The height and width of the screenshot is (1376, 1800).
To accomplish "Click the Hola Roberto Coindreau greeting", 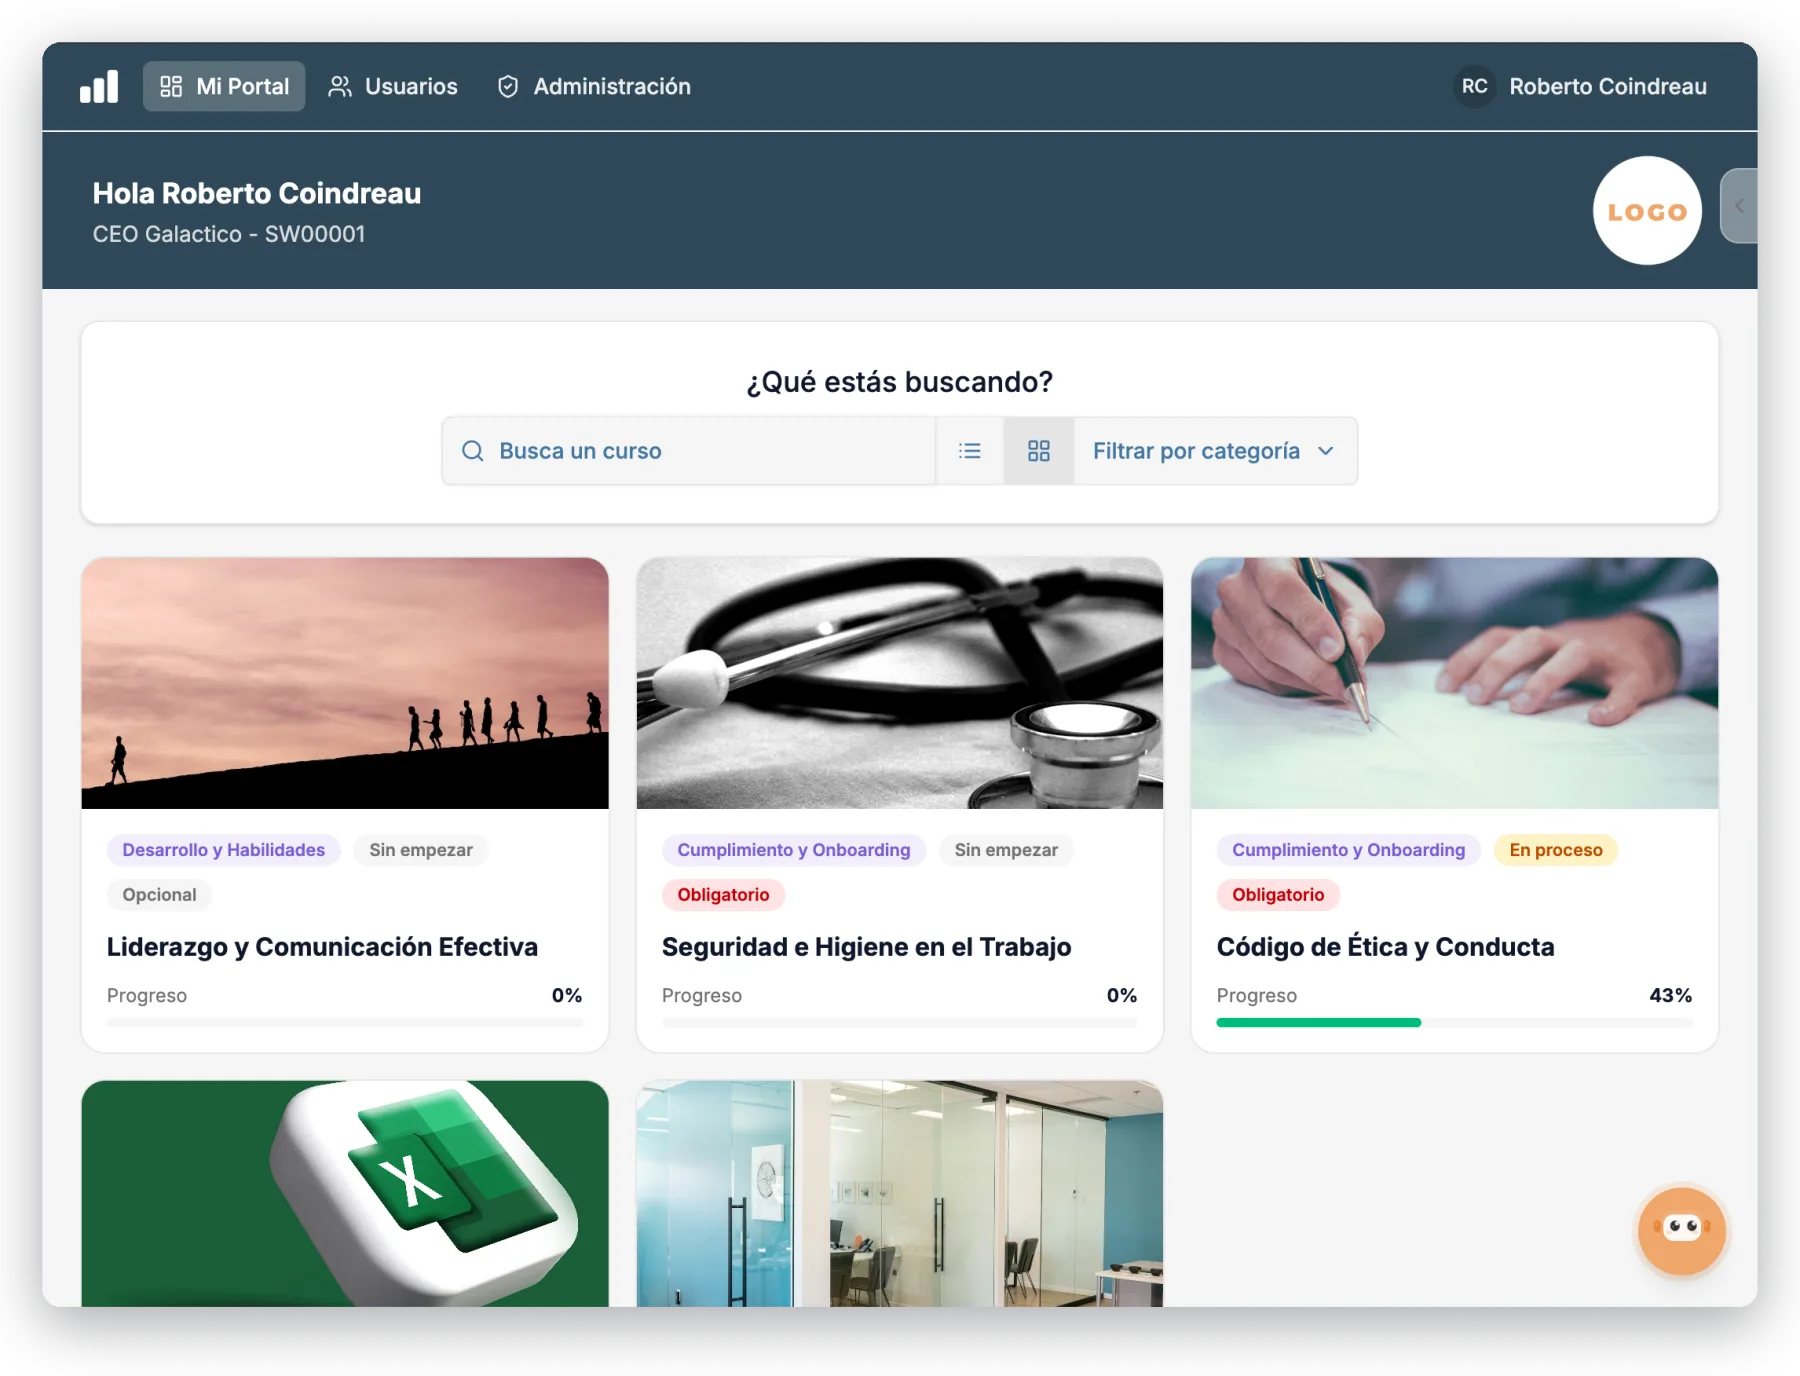I will pos(257,193).
